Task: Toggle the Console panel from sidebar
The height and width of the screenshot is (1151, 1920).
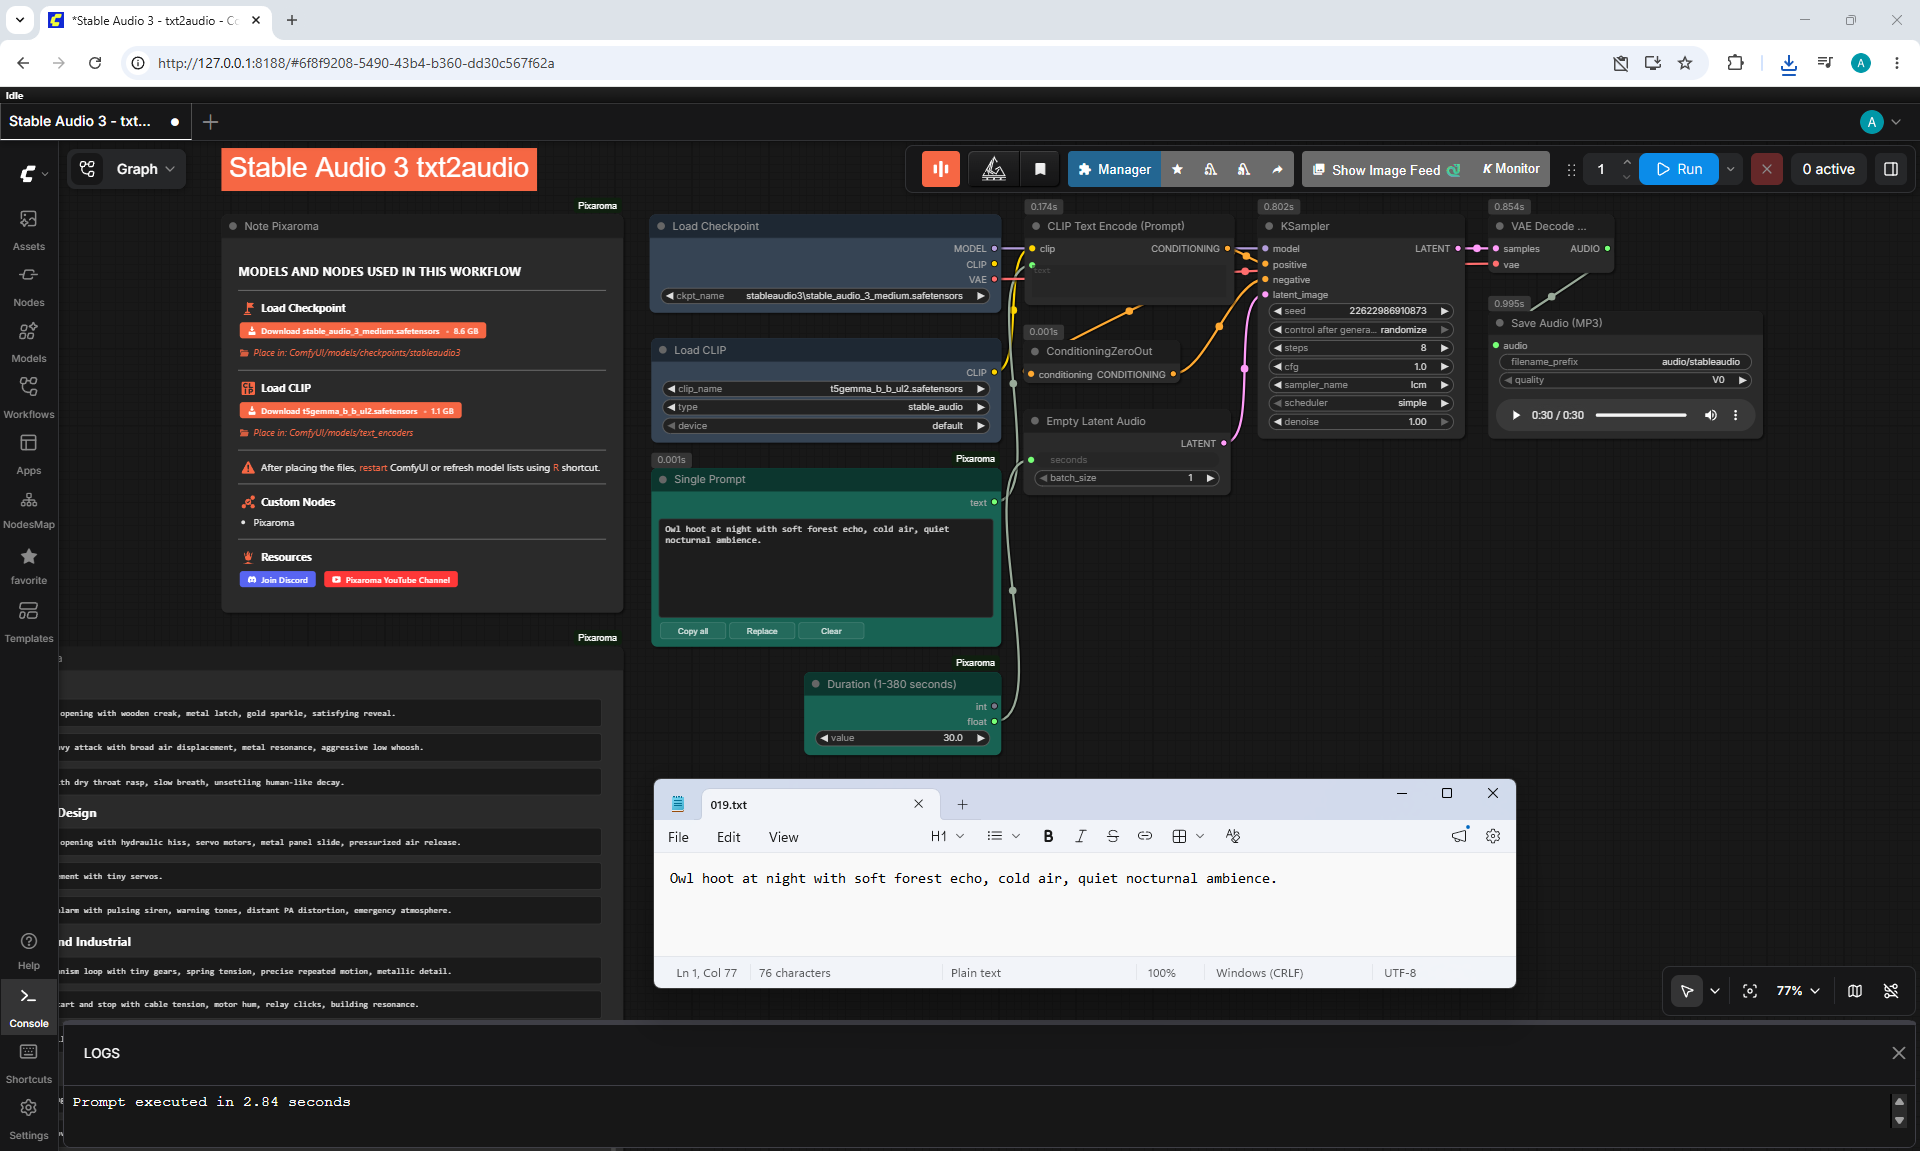Action: [28, 1006]
